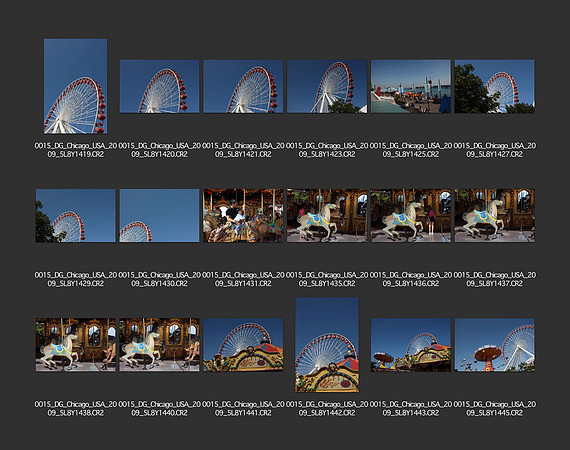Click file name ending 5L8Y1437.CR2

[495, 279]
